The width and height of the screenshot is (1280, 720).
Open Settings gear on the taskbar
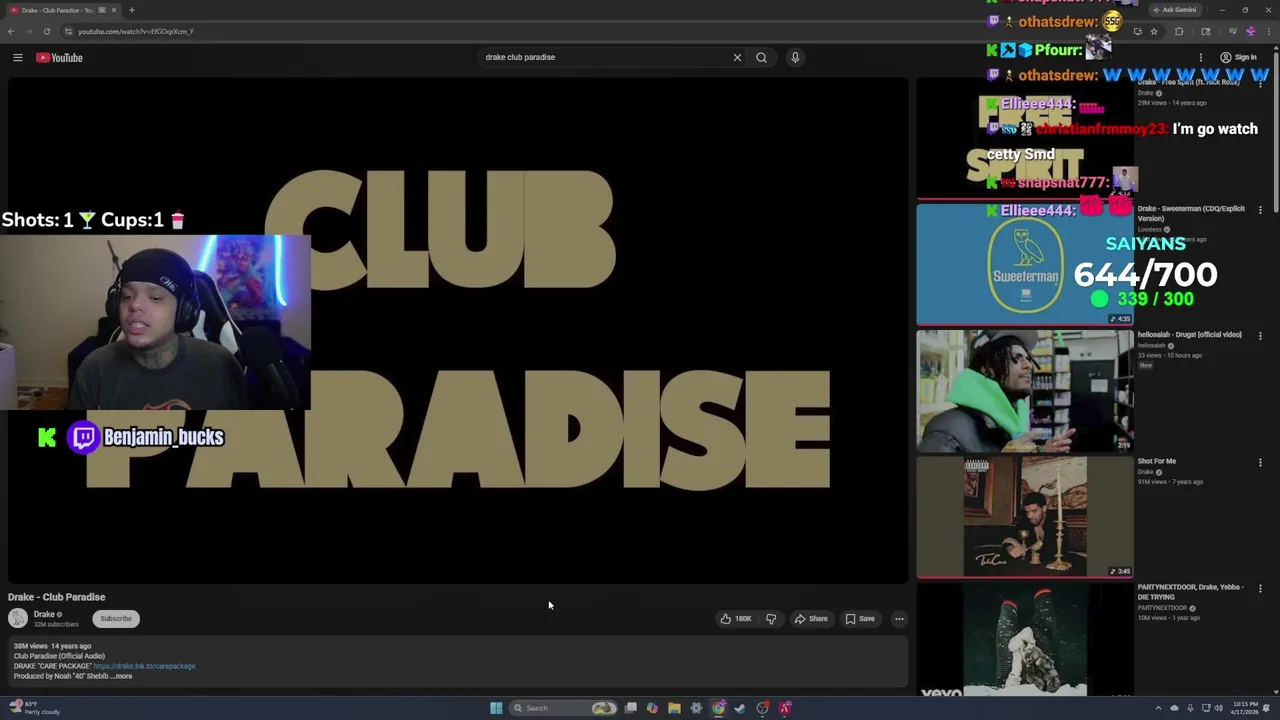click(x=696, y=708)
